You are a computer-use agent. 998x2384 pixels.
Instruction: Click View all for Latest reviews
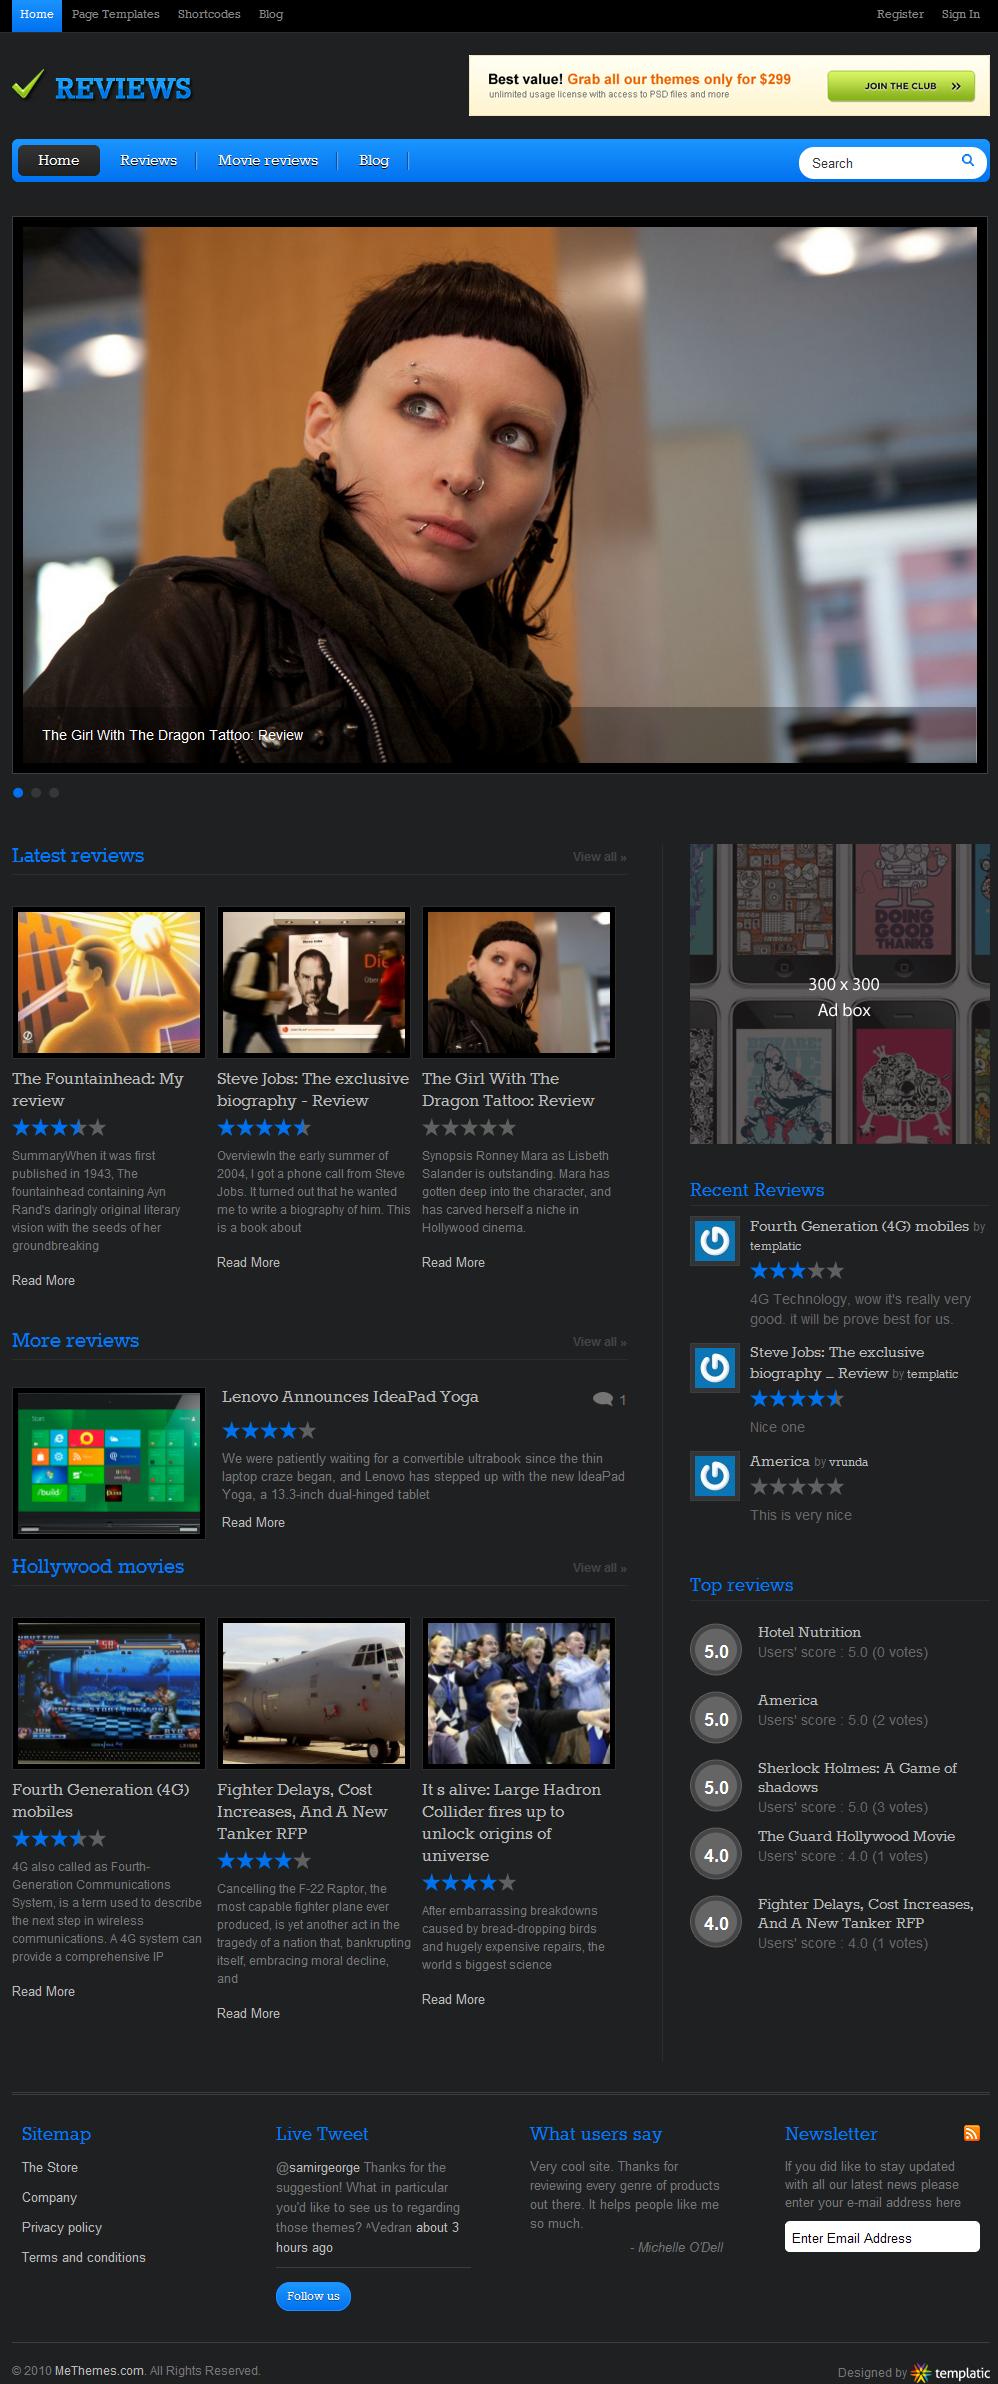pos(600,857)
